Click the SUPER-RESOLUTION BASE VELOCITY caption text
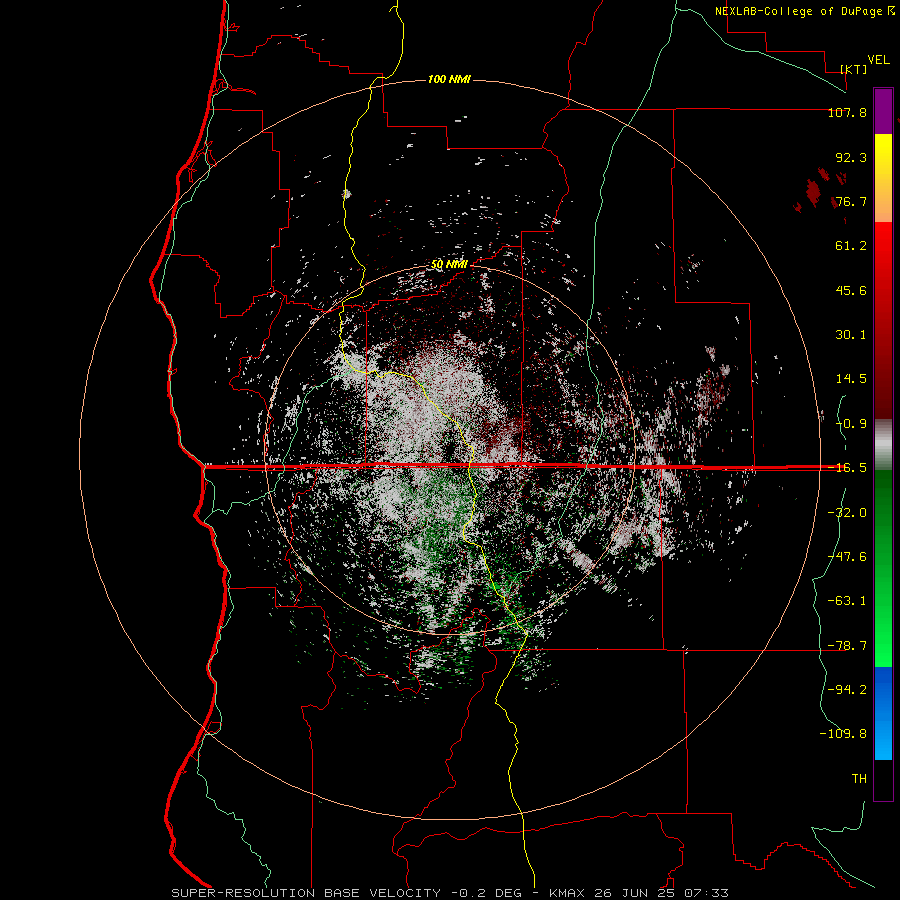 click(306, 893)
